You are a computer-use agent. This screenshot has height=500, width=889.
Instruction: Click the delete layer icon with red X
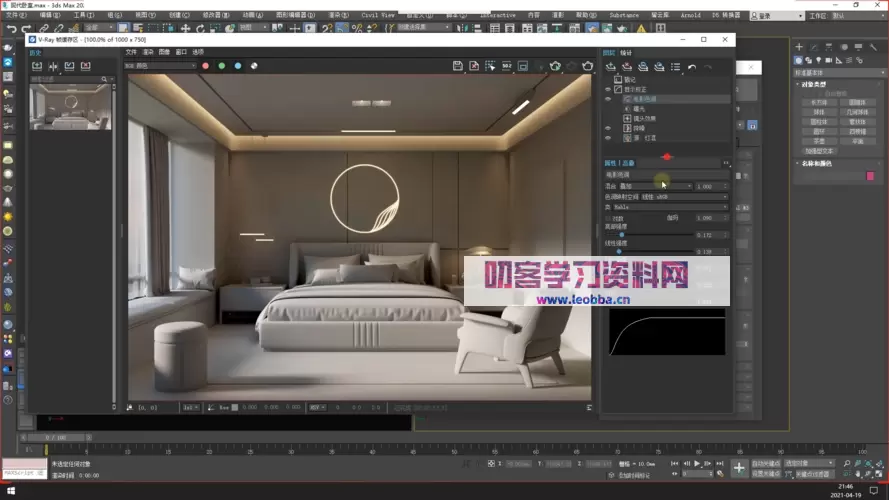[627, 67]
